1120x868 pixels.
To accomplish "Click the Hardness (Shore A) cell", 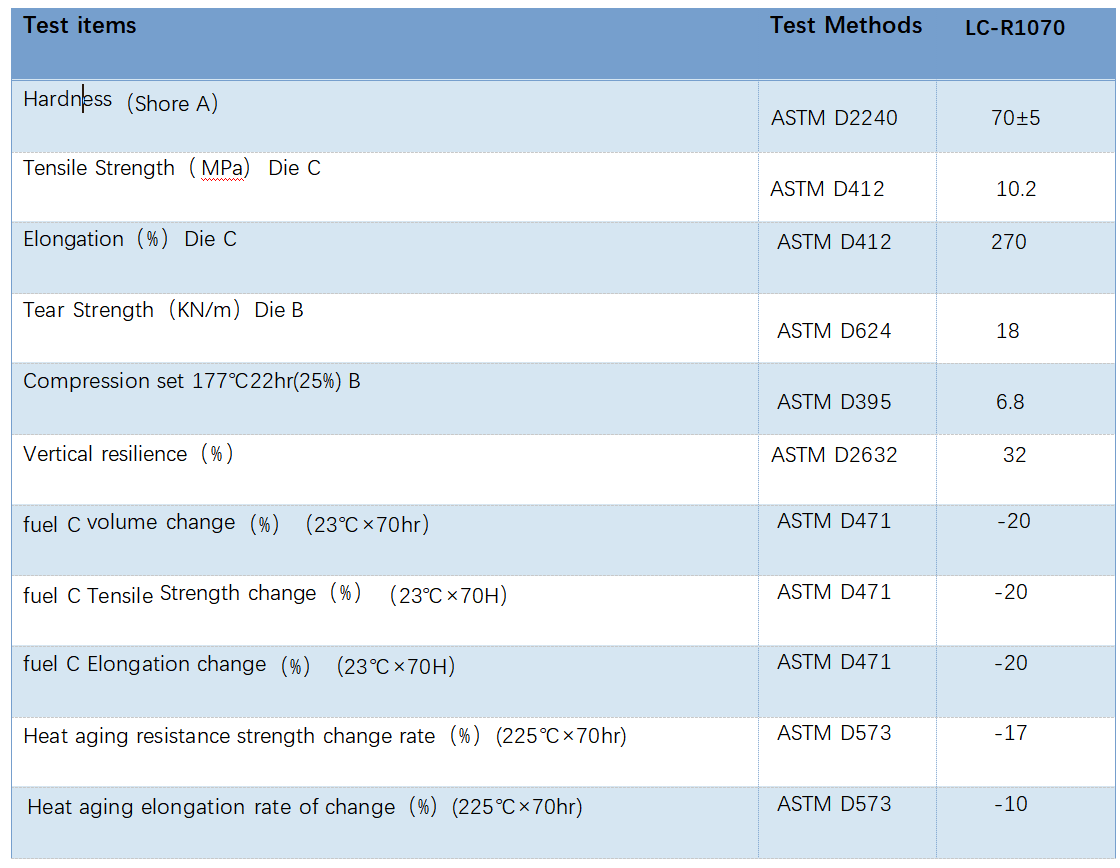I will point(120,102).
